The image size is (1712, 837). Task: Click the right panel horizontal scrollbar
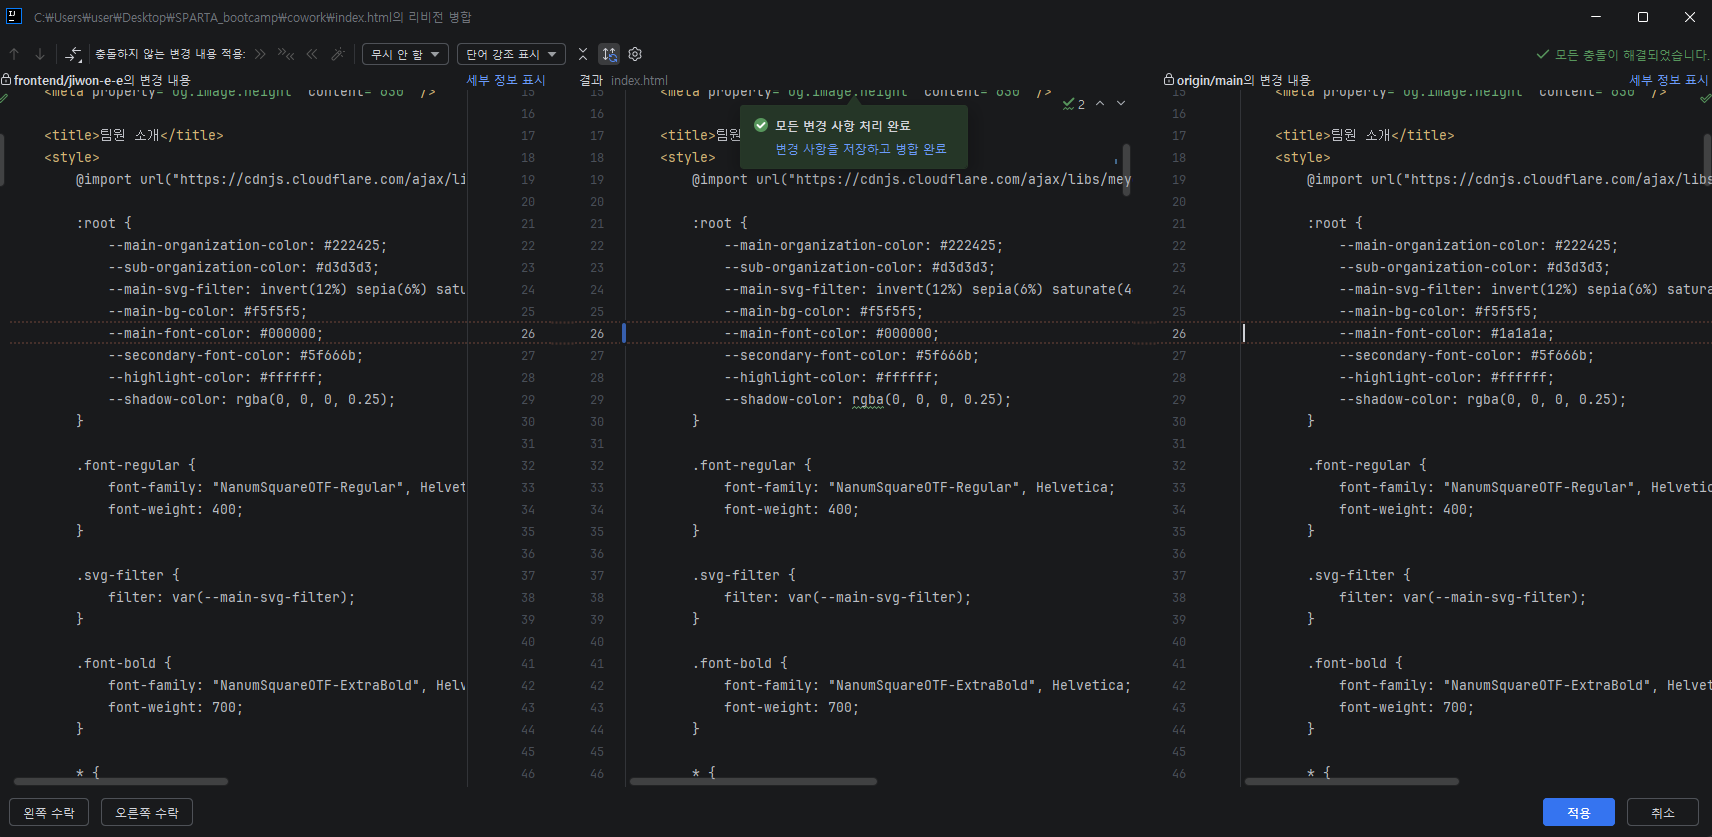pos(1352,781)
